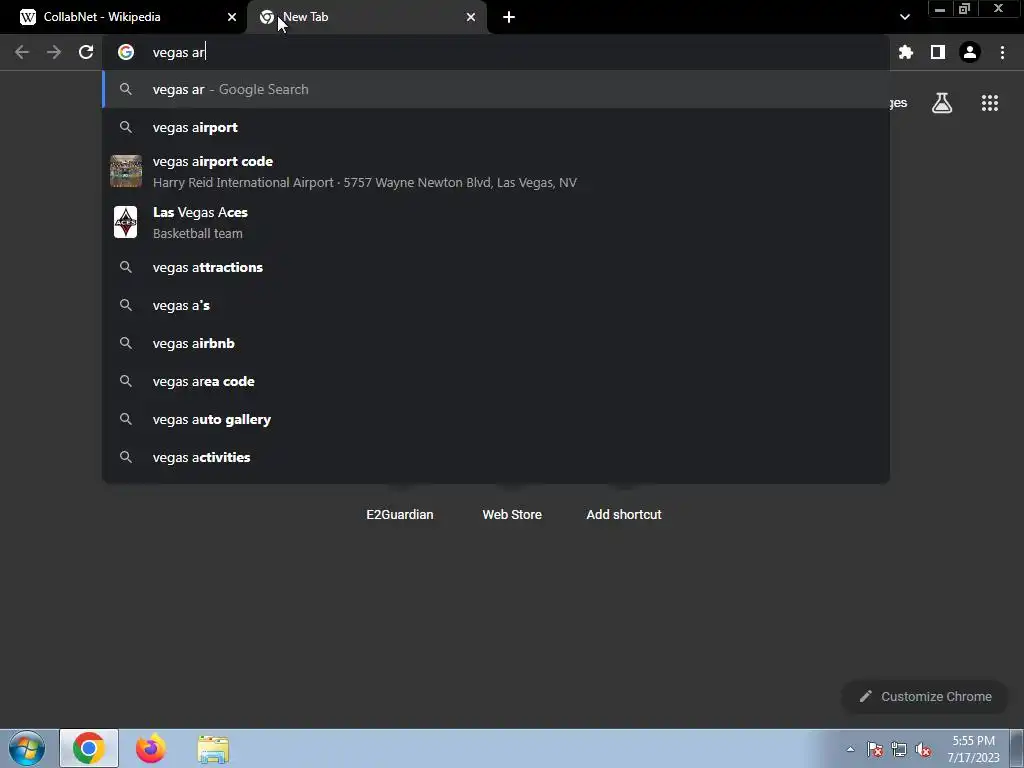Open Search Labs flask icon
The image size is (1024, 768).
click(x=942, y=103)
